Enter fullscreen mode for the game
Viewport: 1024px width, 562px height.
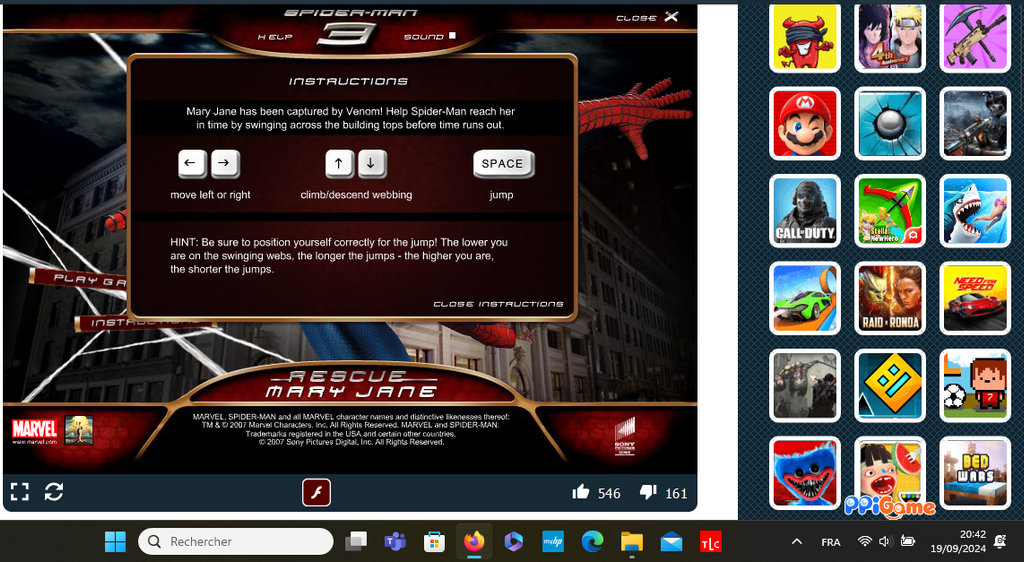pyautogui.click(x=20, y=492)
